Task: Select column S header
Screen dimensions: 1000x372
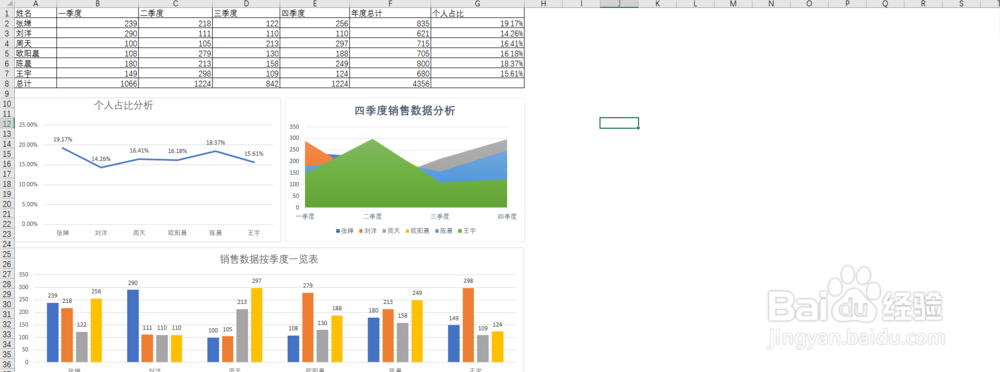Action: coord(962,4)
